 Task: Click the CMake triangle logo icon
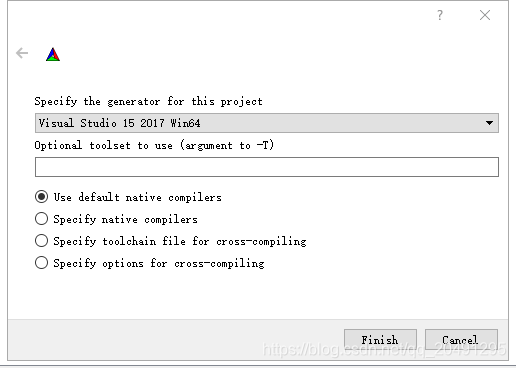pyautogui.click(x=53, y=54)
